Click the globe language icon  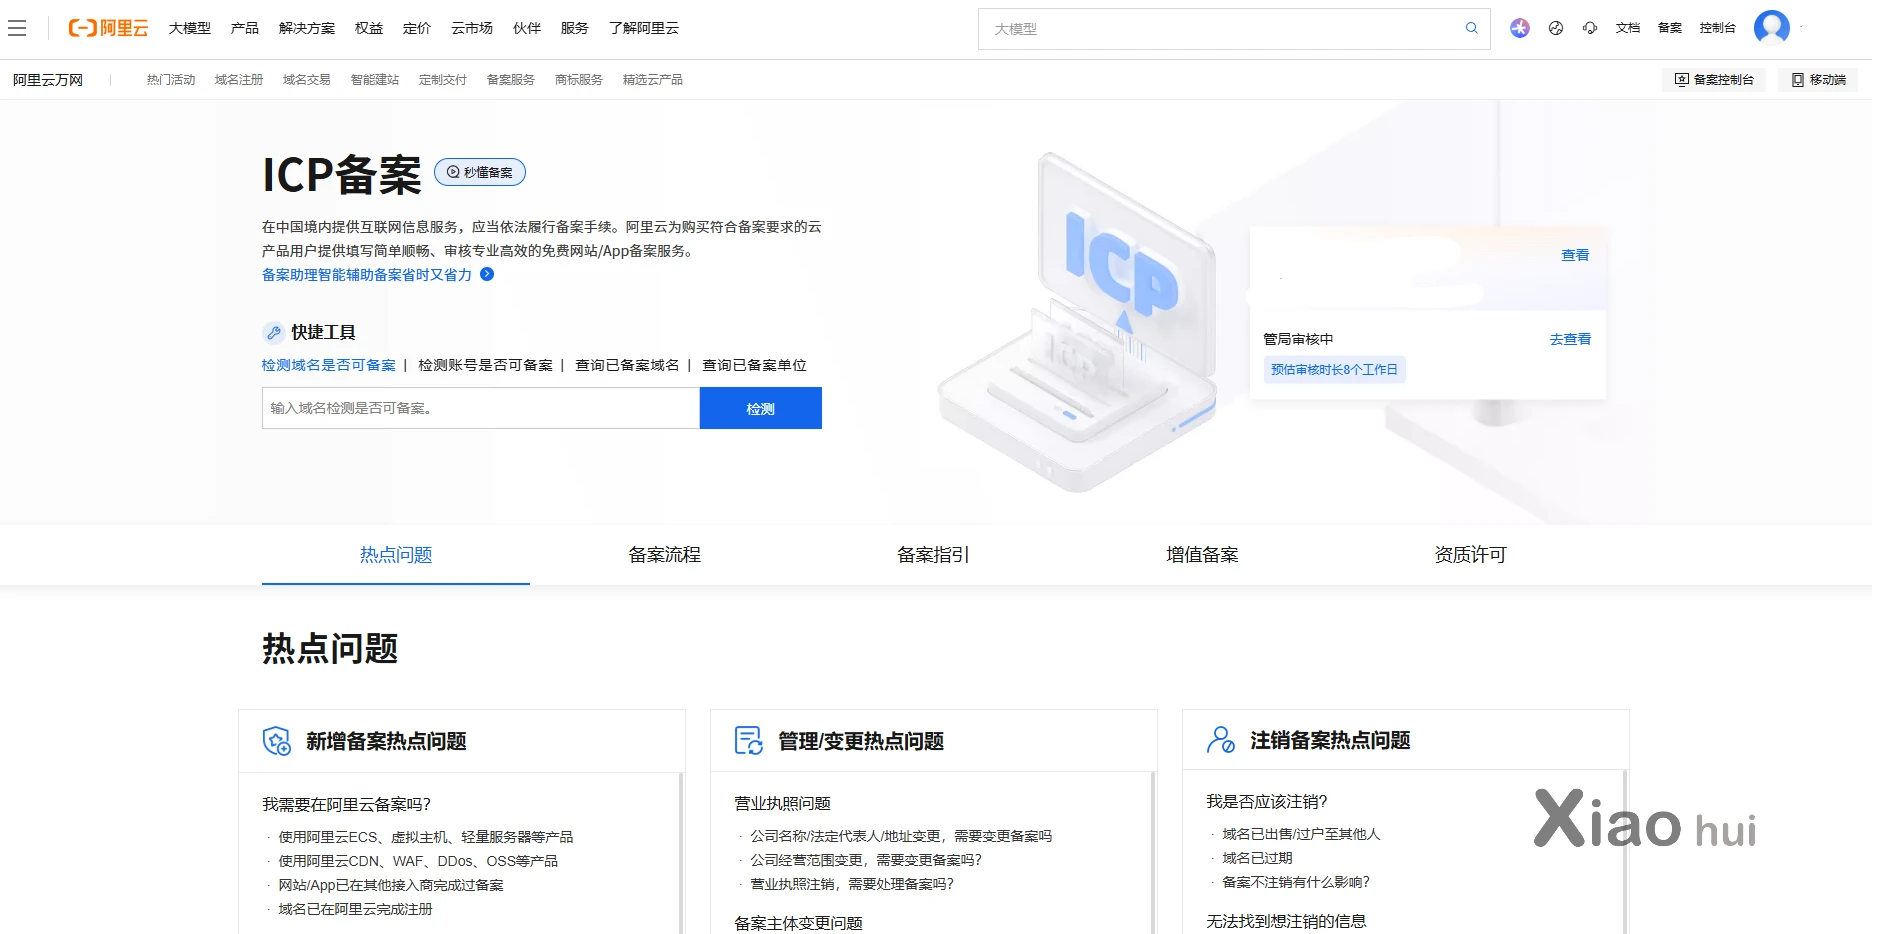tap(1555, 28)
